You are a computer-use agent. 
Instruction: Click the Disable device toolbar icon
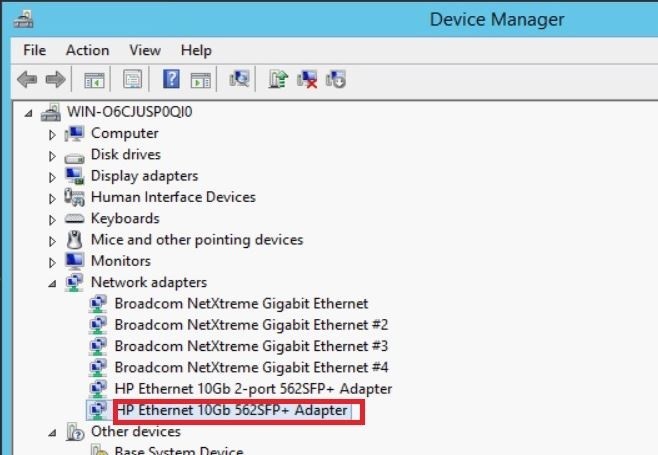pos(336,79)
